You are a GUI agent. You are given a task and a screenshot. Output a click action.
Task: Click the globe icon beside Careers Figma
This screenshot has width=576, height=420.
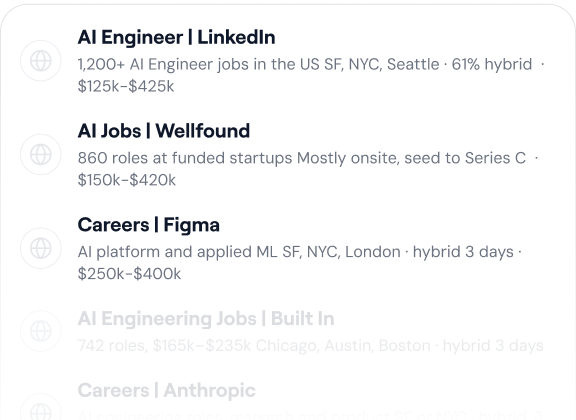tap(40, 248)
